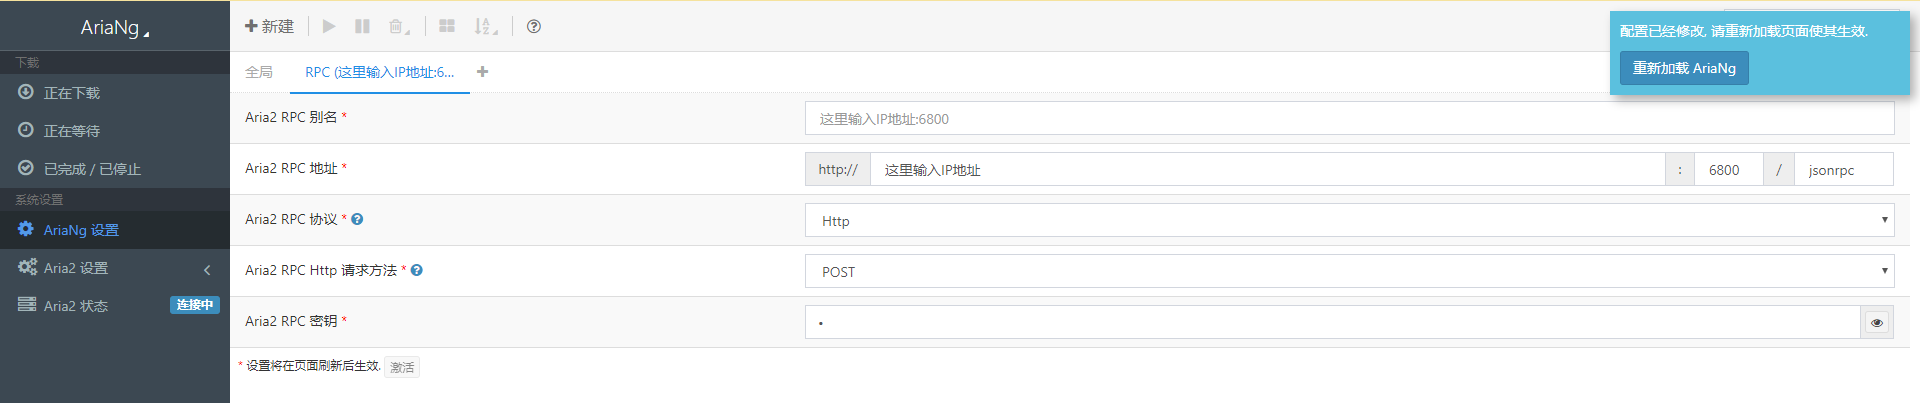
Task: Open 正在下载 in the sidebar
Action: [x=72, y=93]
